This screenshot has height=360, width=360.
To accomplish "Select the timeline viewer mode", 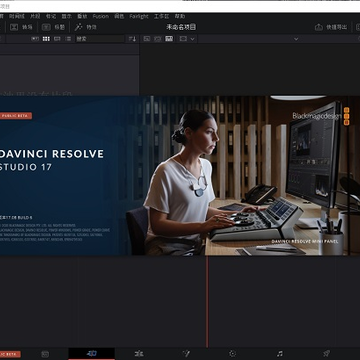I will [x=169, y=39].
